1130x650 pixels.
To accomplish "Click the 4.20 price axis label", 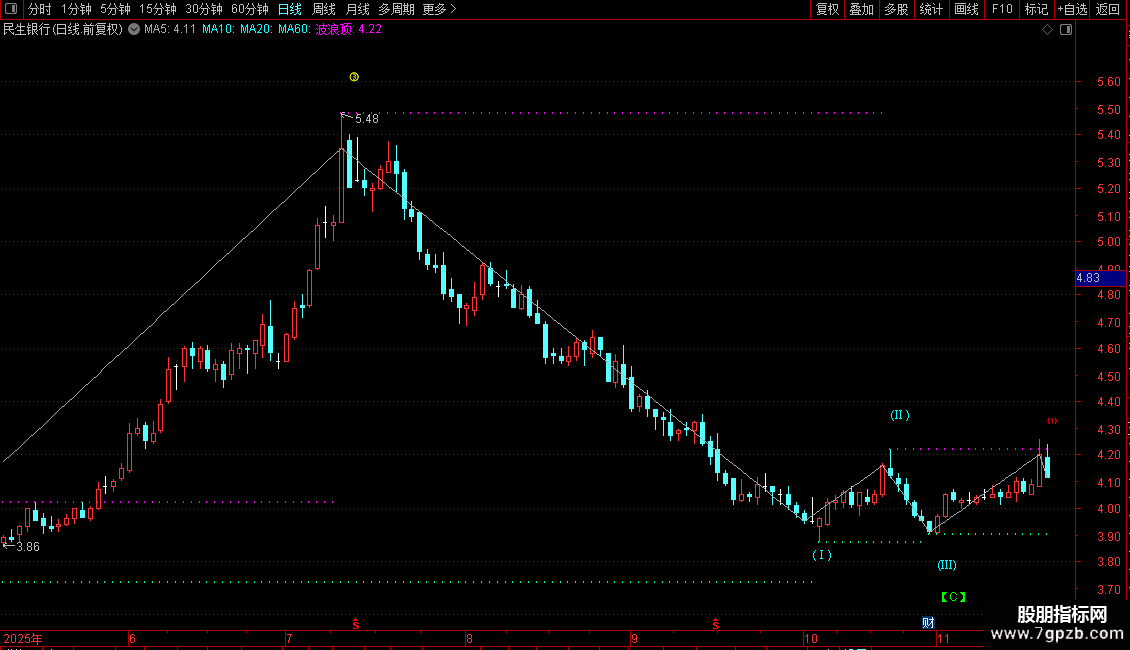I will [1108, 455].
